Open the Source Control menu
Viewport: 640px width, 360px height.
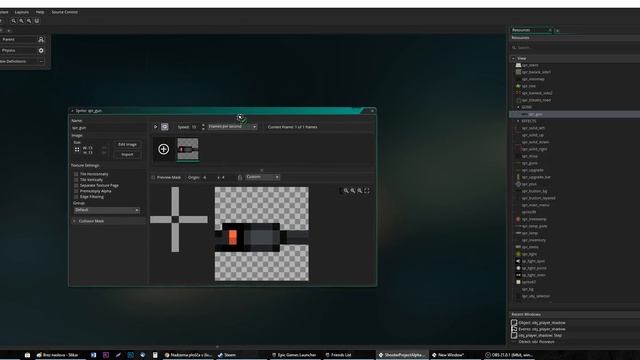[64, 12]
